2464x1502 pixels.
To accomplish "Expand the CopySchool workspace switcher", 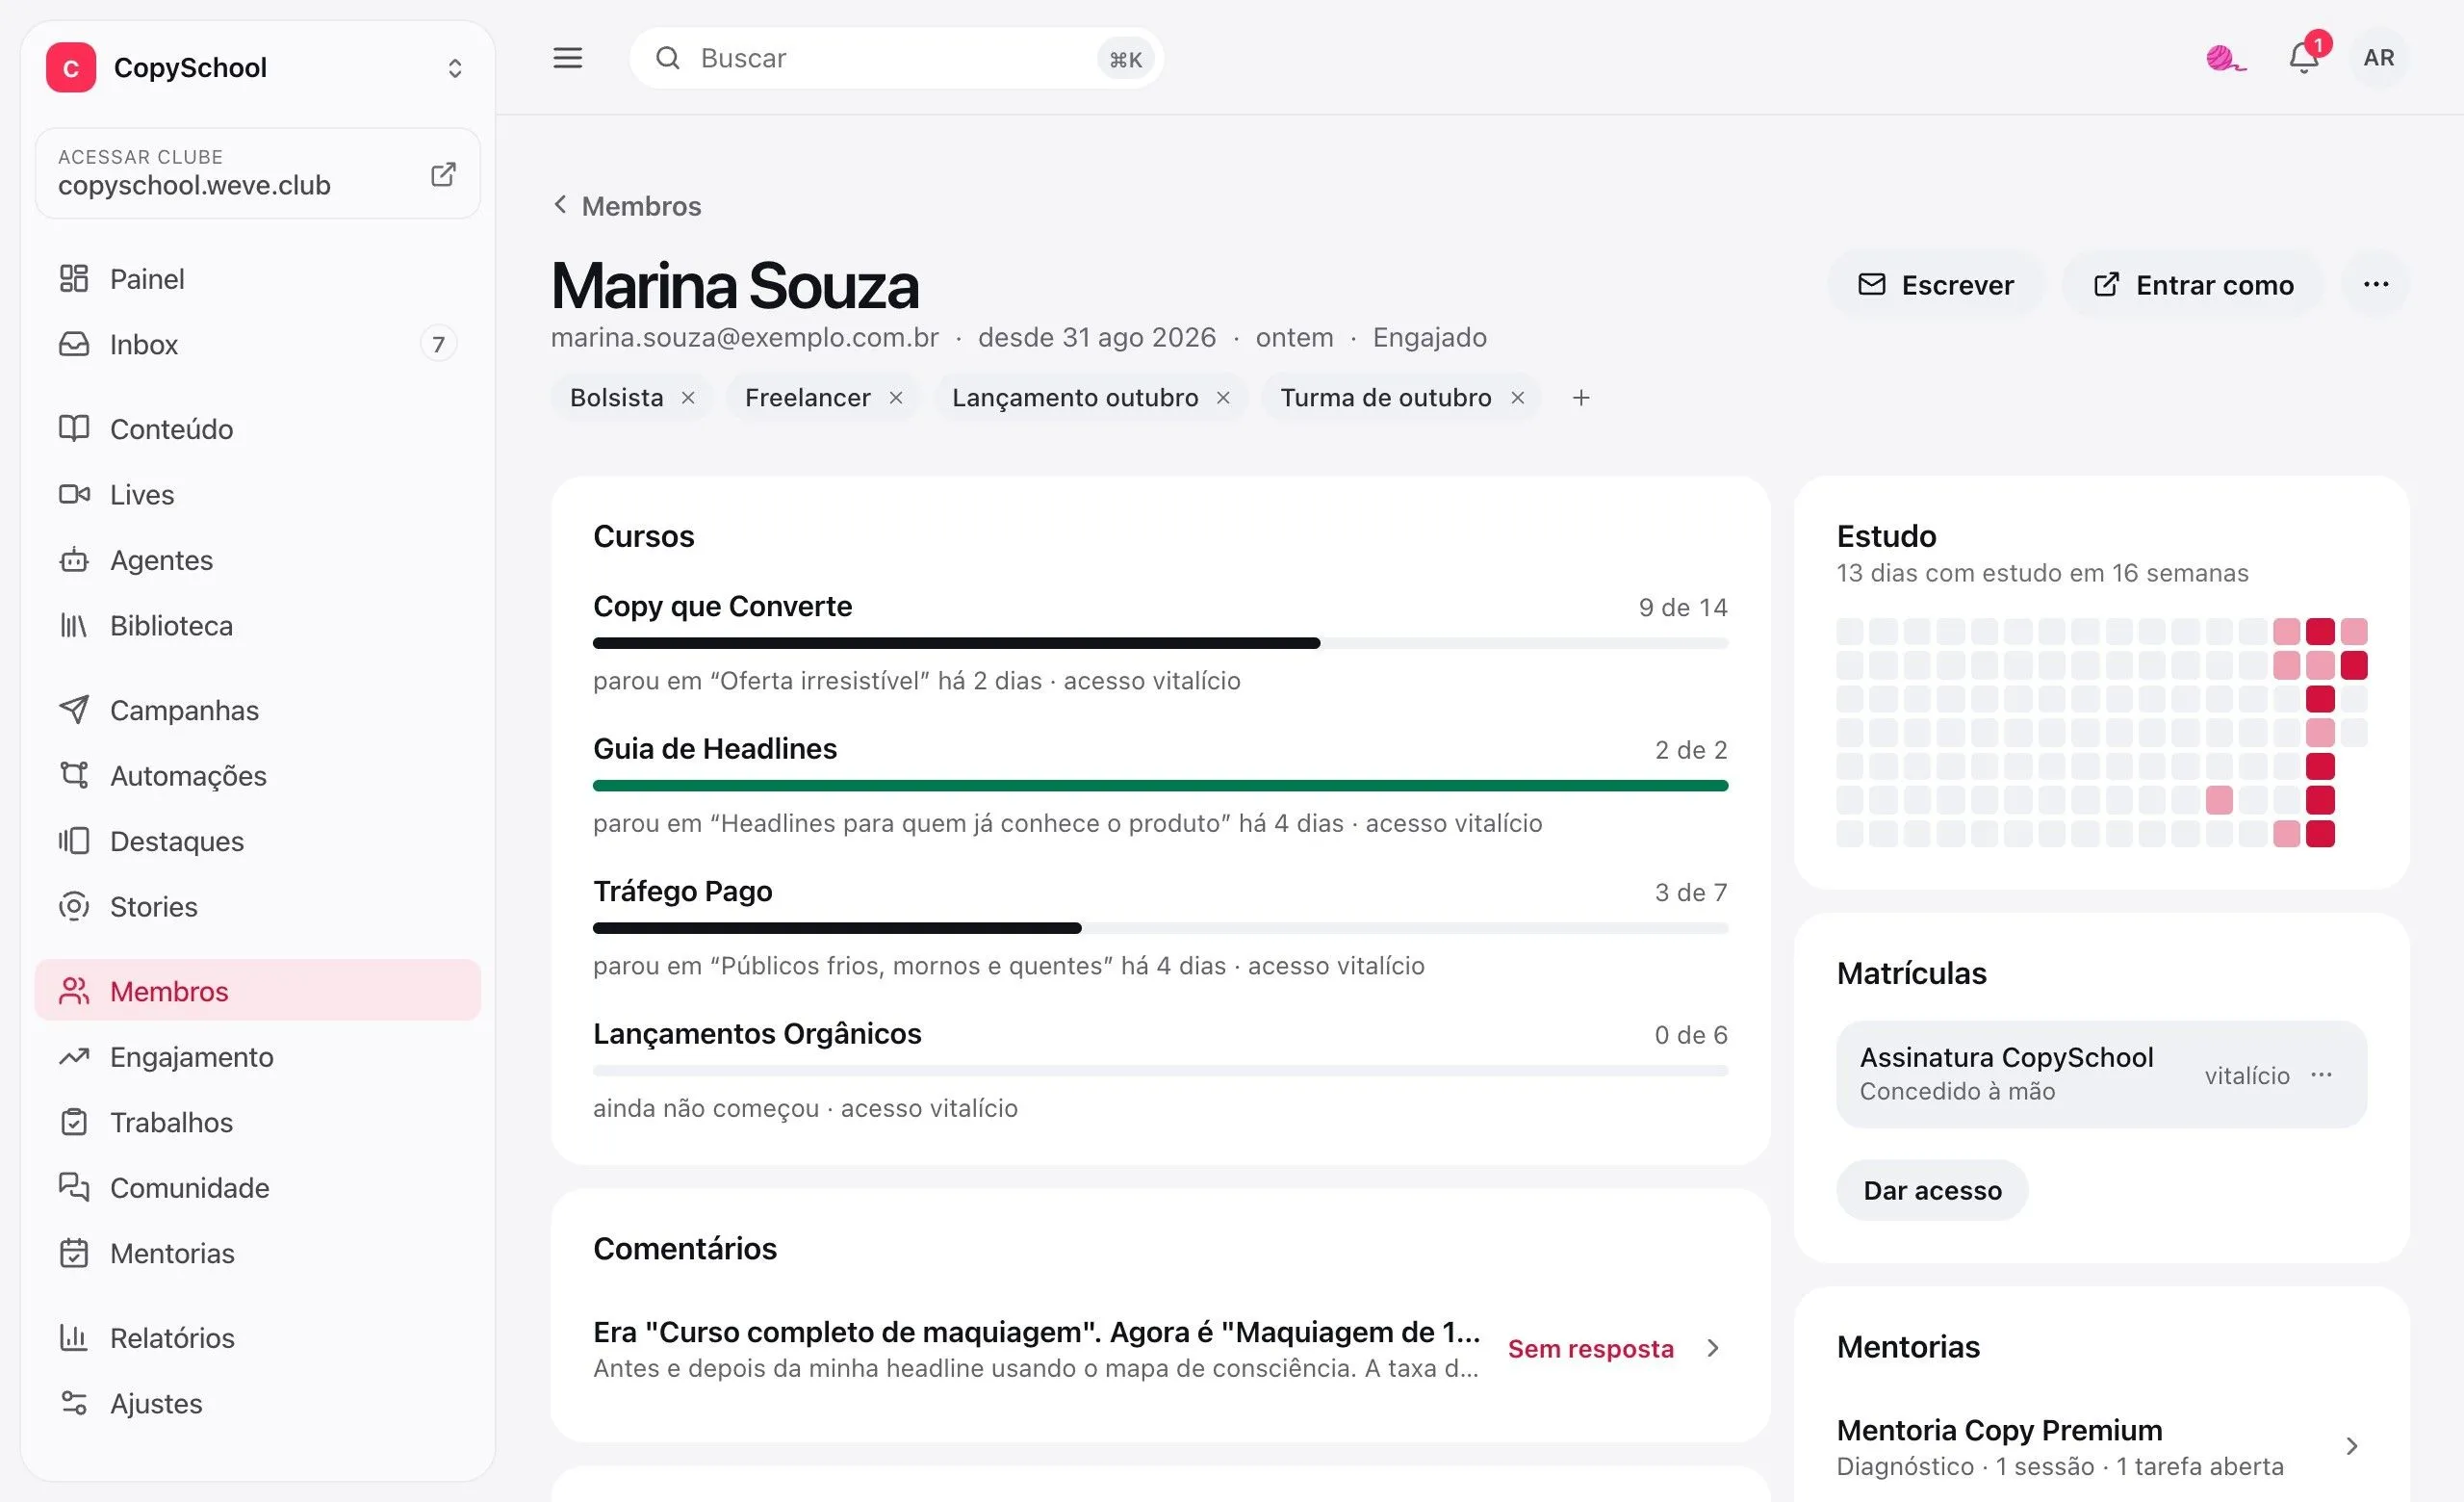I will pyautogui.click(x=454, y=68).
